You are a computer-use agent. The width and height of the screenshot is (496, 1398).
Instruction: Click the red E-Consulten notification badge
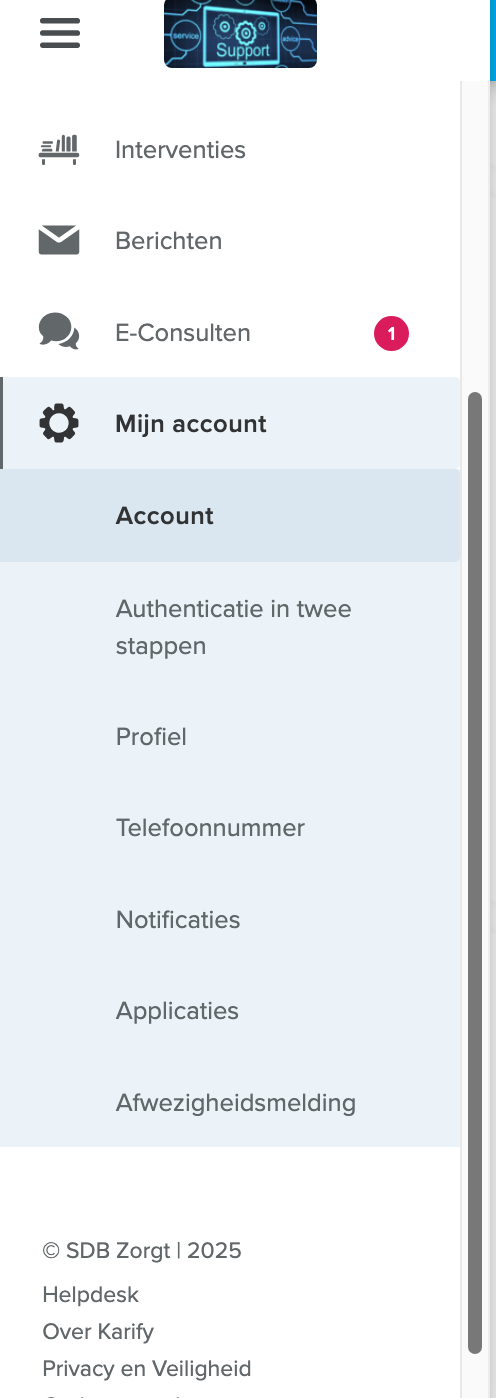[391, 333]
